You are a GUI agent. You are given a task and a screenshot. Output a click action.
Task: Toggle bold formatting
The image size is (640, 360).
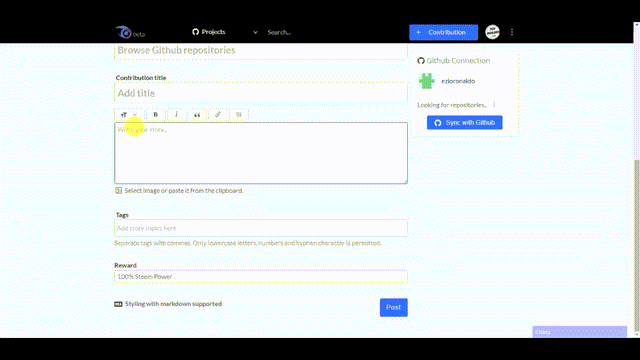click(156, 115)
